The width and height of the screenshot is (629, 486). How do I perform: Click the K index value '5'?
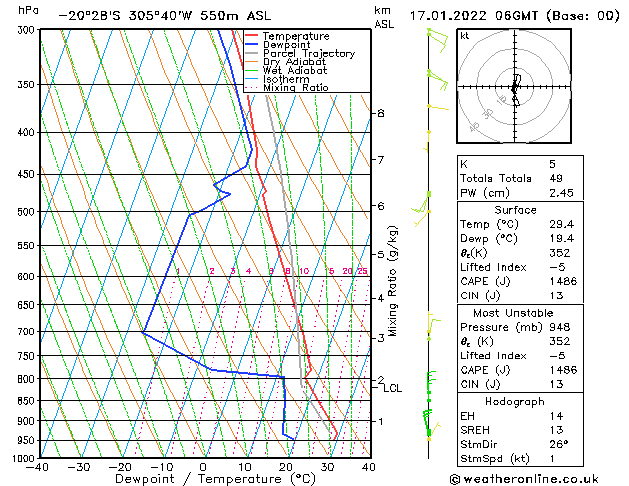click(x=552, y=164)
